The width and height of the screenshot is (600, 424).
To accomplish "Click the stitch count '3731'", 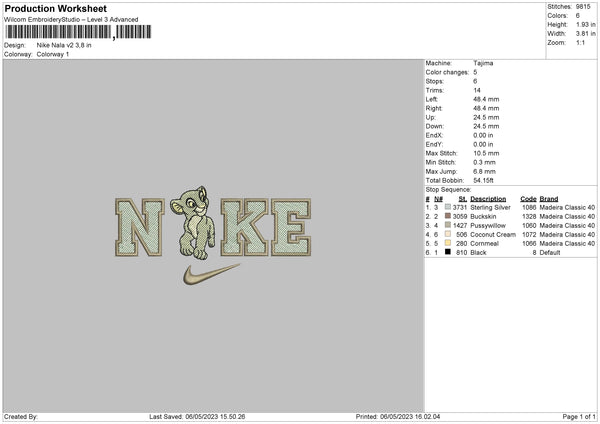I will (x=460, y=207).
